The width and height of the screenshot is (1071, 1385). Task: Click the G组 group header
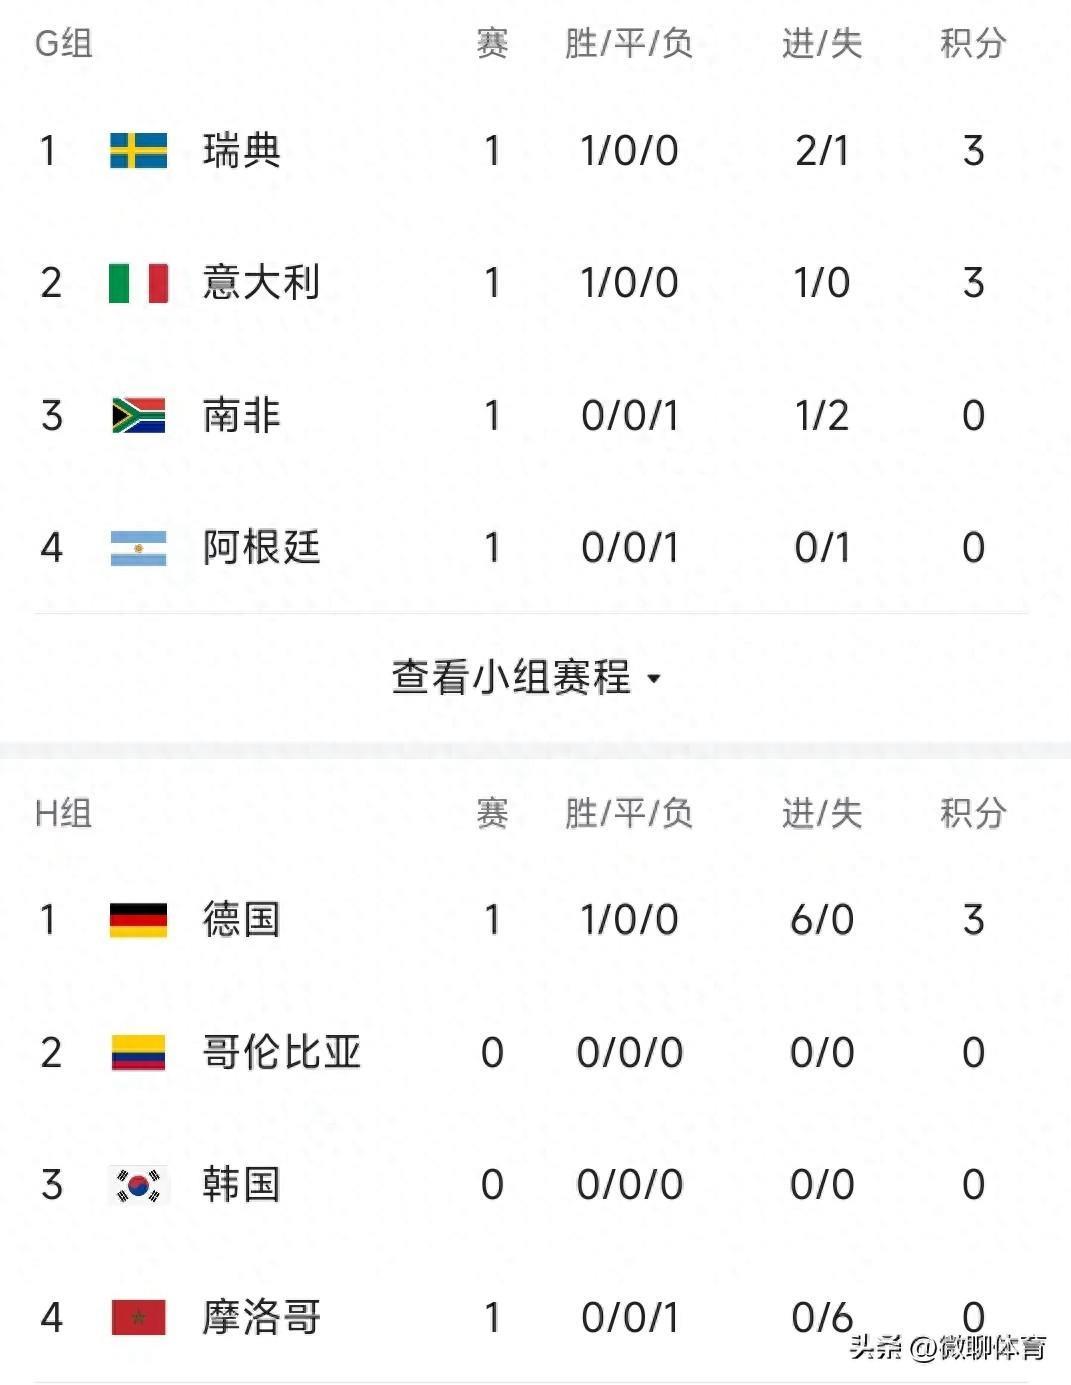[x=63, y=43]
